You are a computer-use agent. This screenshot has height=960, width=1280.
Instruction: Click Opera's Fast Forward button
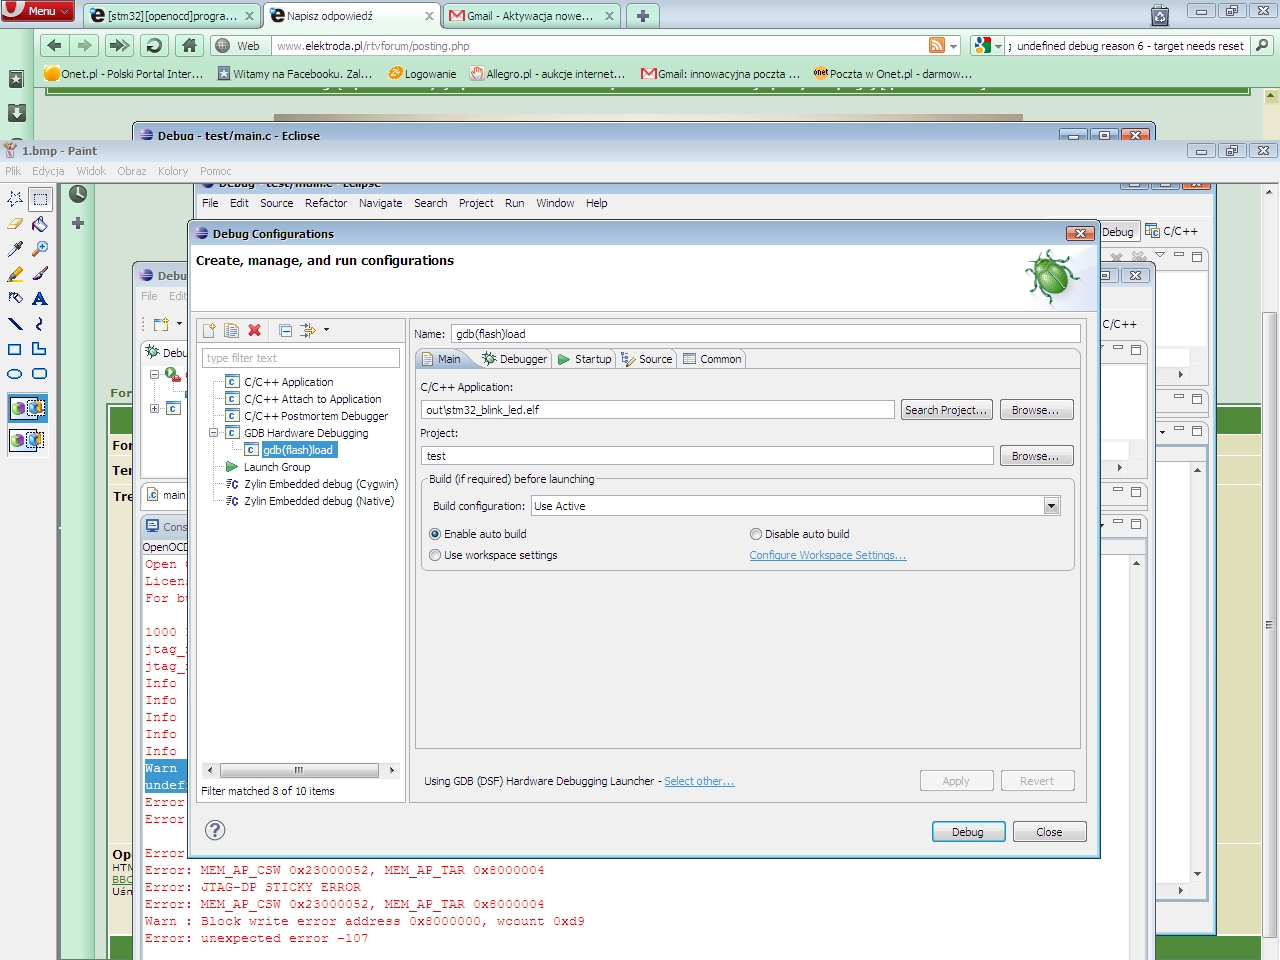pos(119,45)
